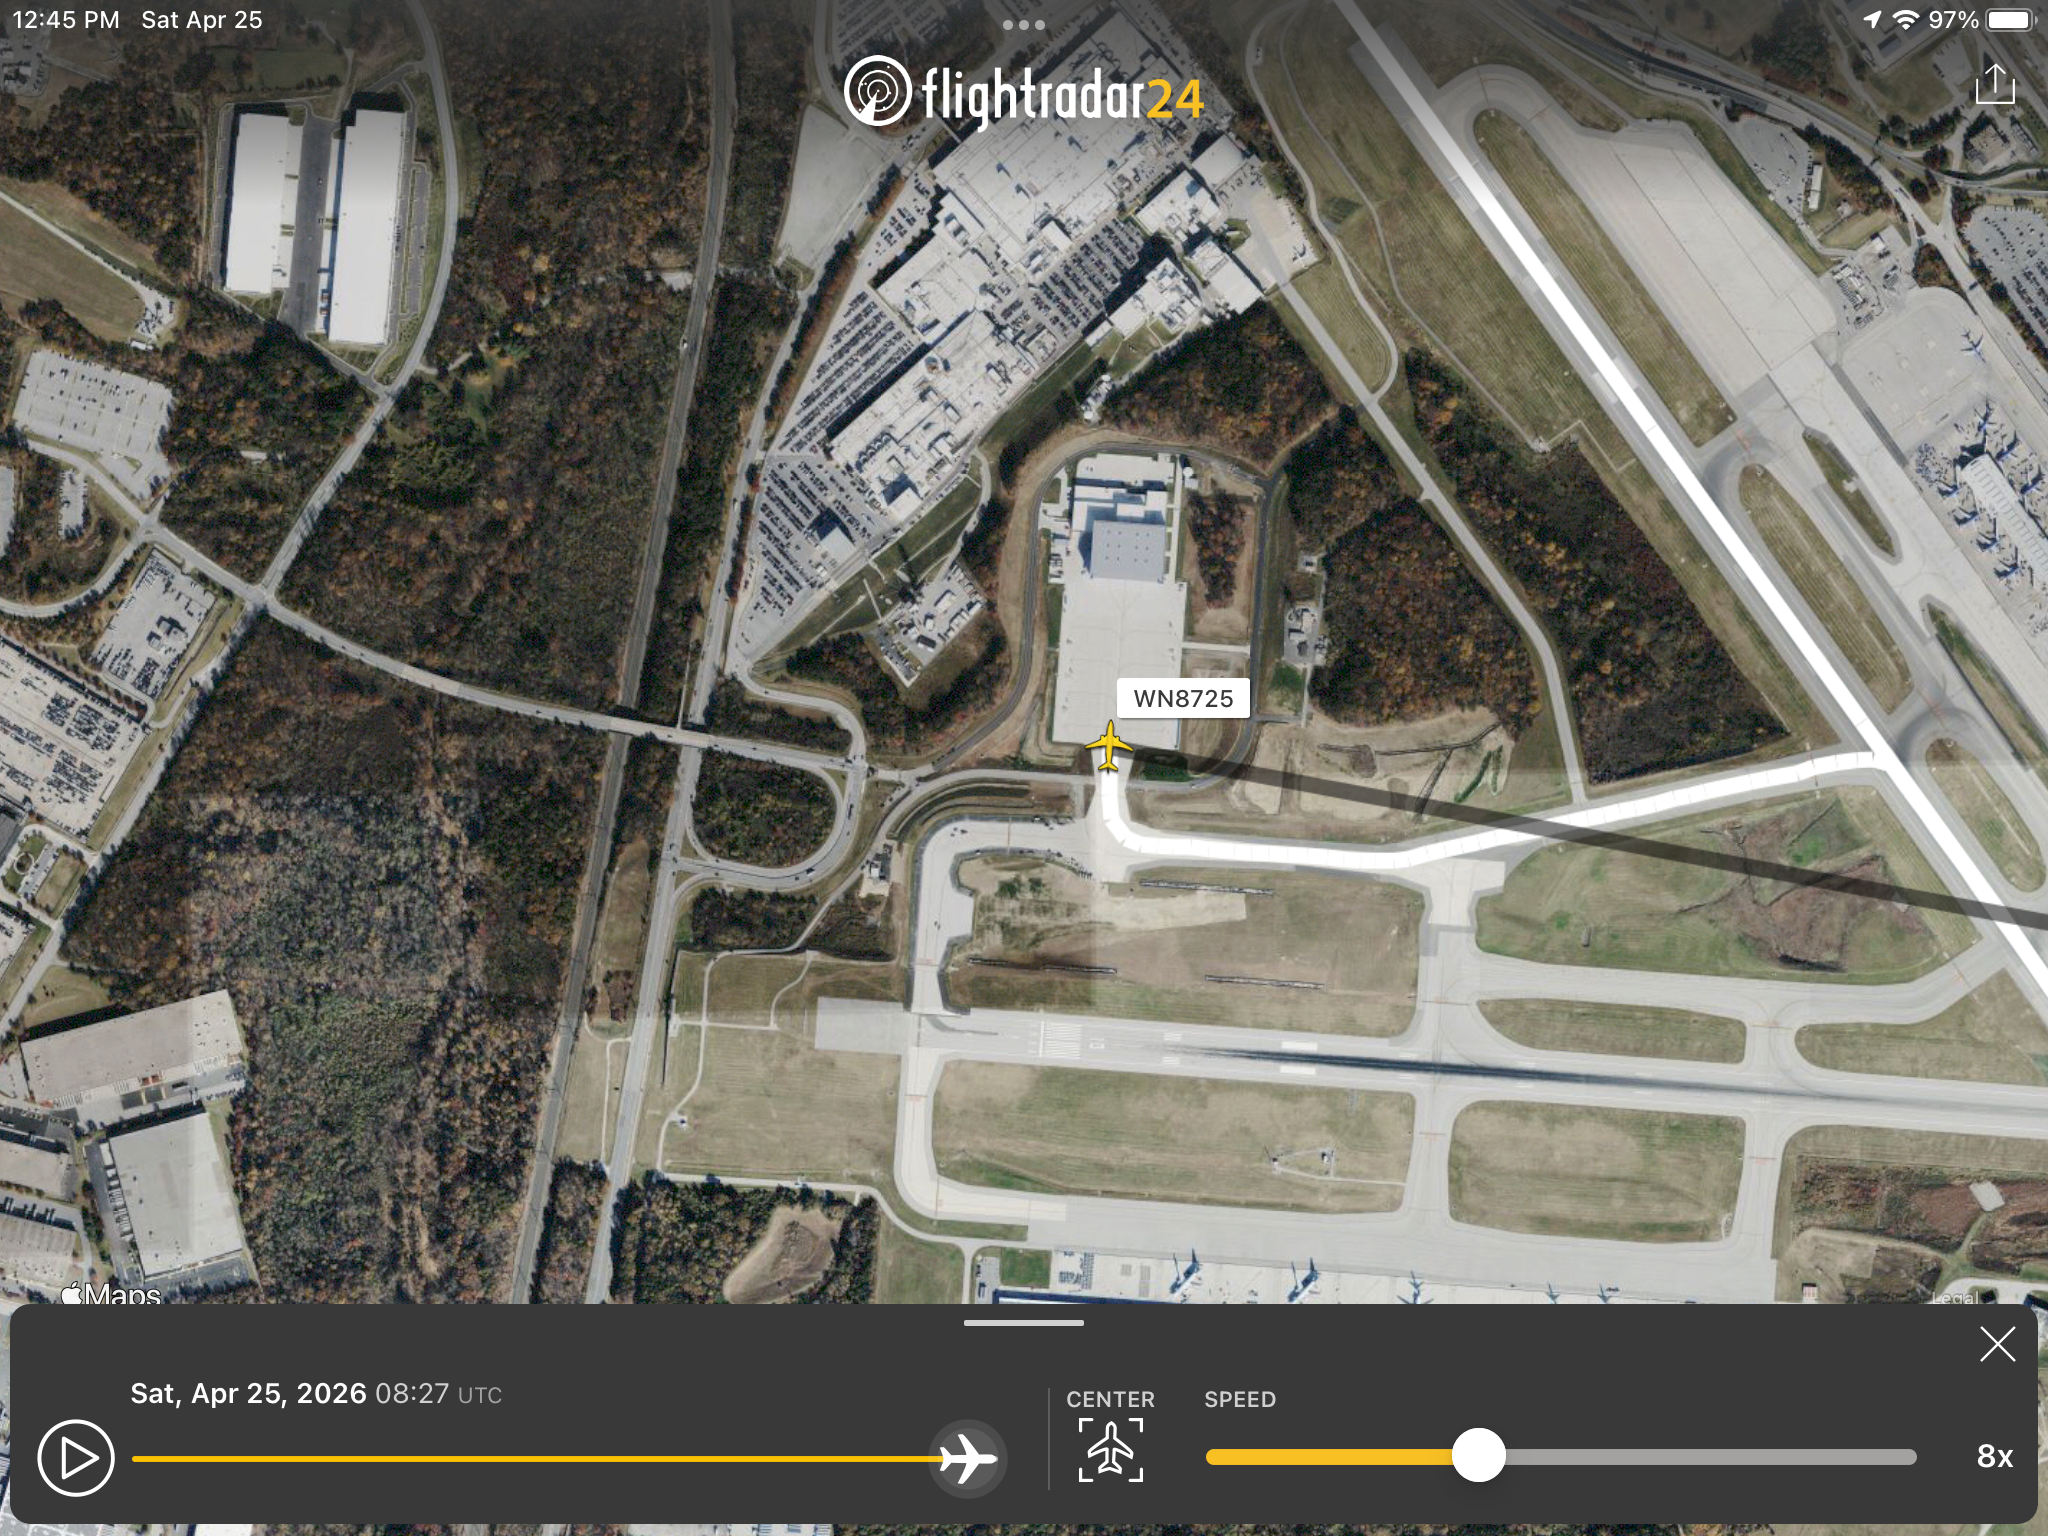Image resolution: width=2048 pixels, height=1536 pixels.
Task: Click the 8x speed value label
Action: click(x=1994, y=1456)
